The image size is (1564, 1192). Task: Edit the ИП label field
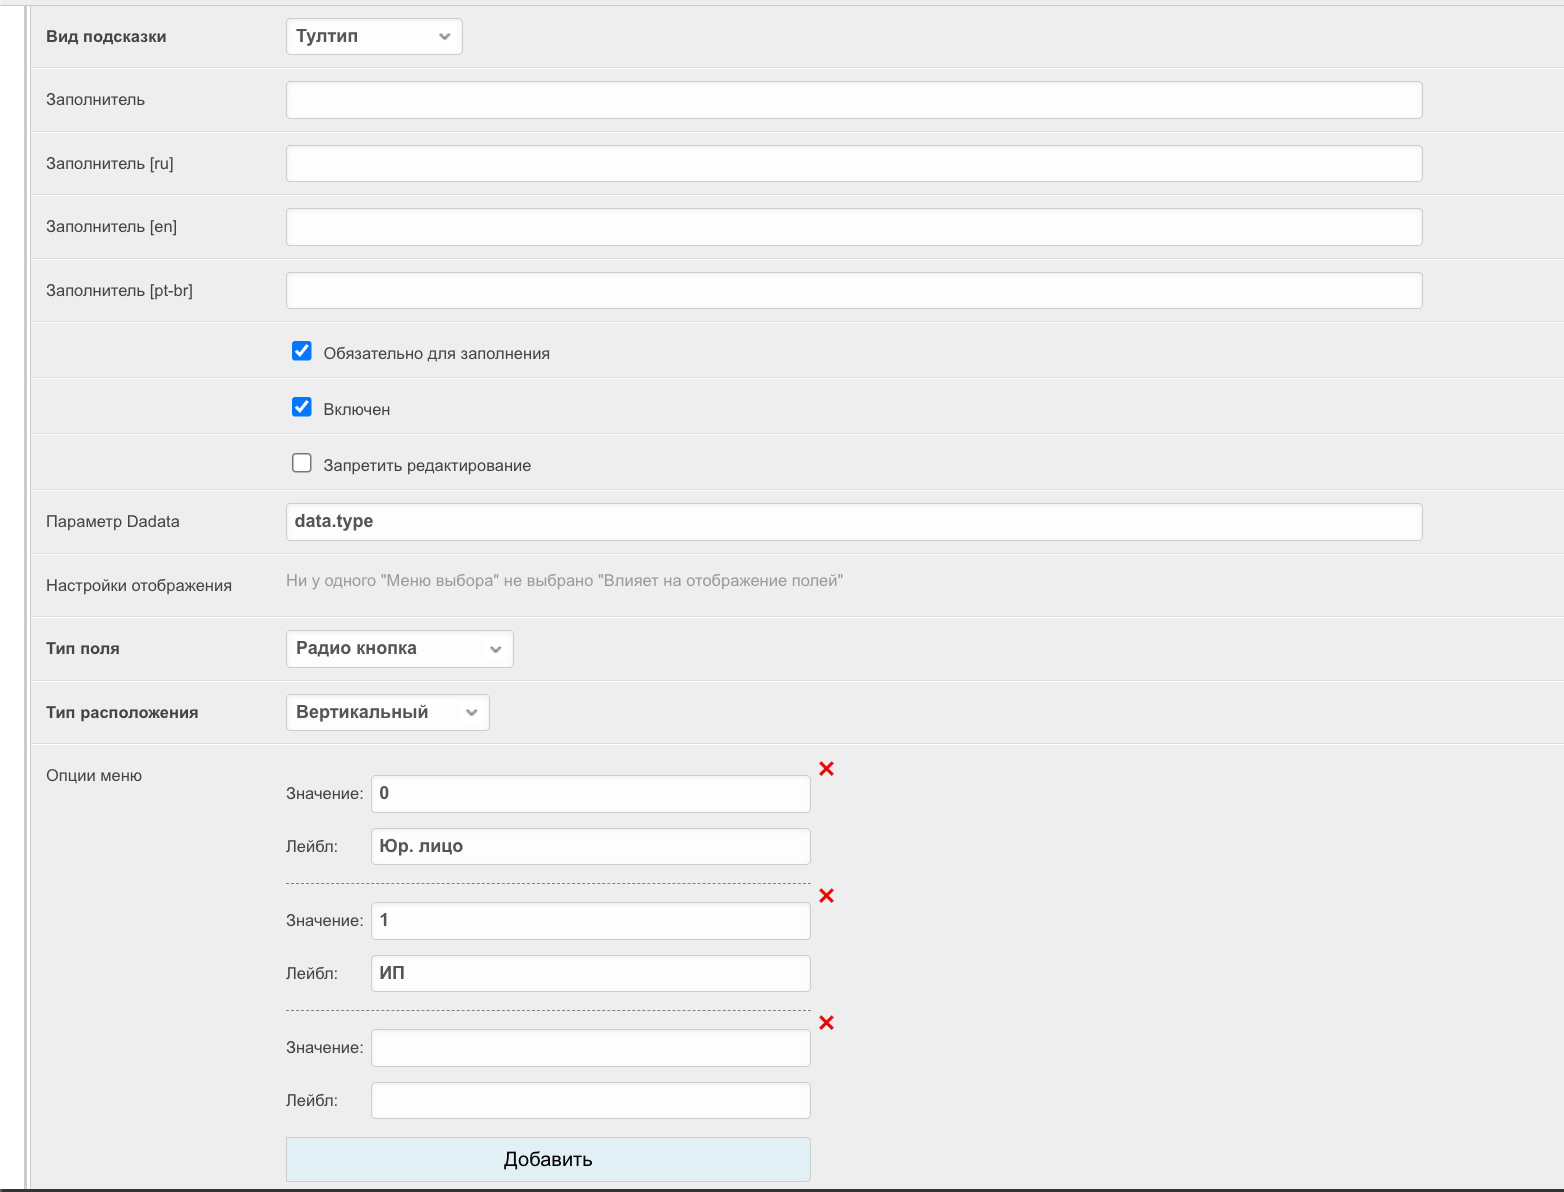pyautogui.click(x=590, y=974)
